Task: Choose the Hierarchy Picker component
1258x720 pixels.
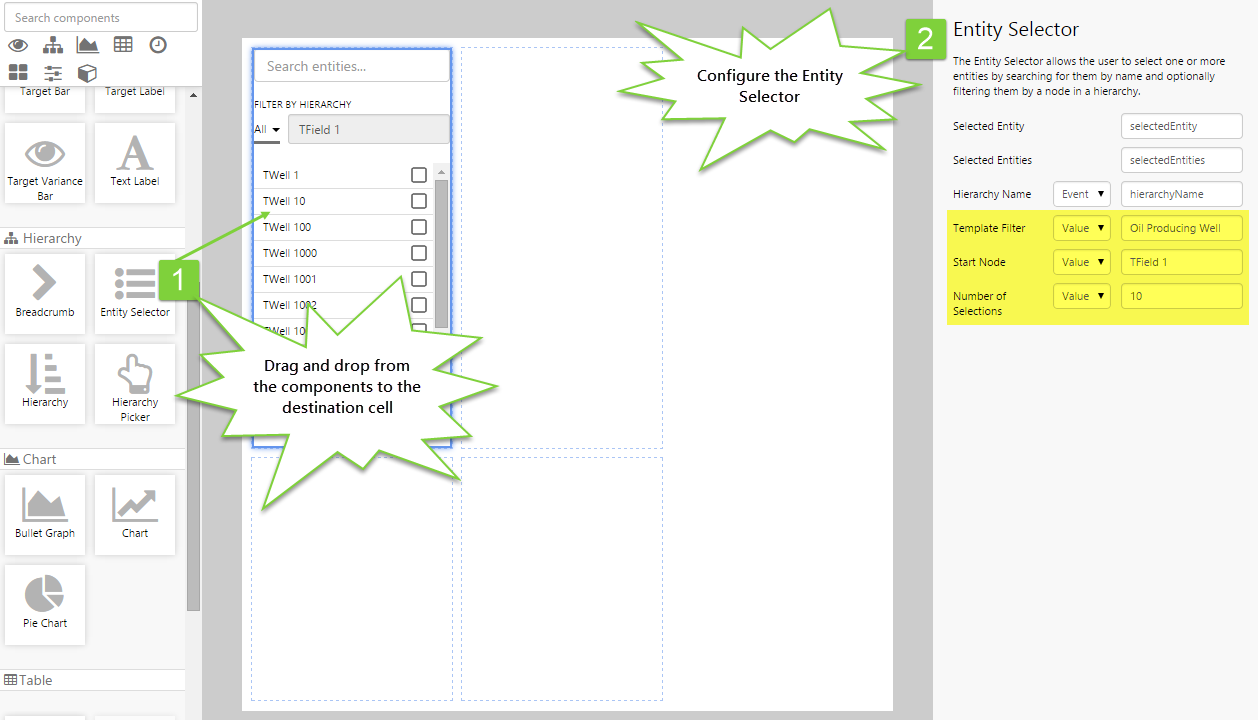Action: pos(135,383)
